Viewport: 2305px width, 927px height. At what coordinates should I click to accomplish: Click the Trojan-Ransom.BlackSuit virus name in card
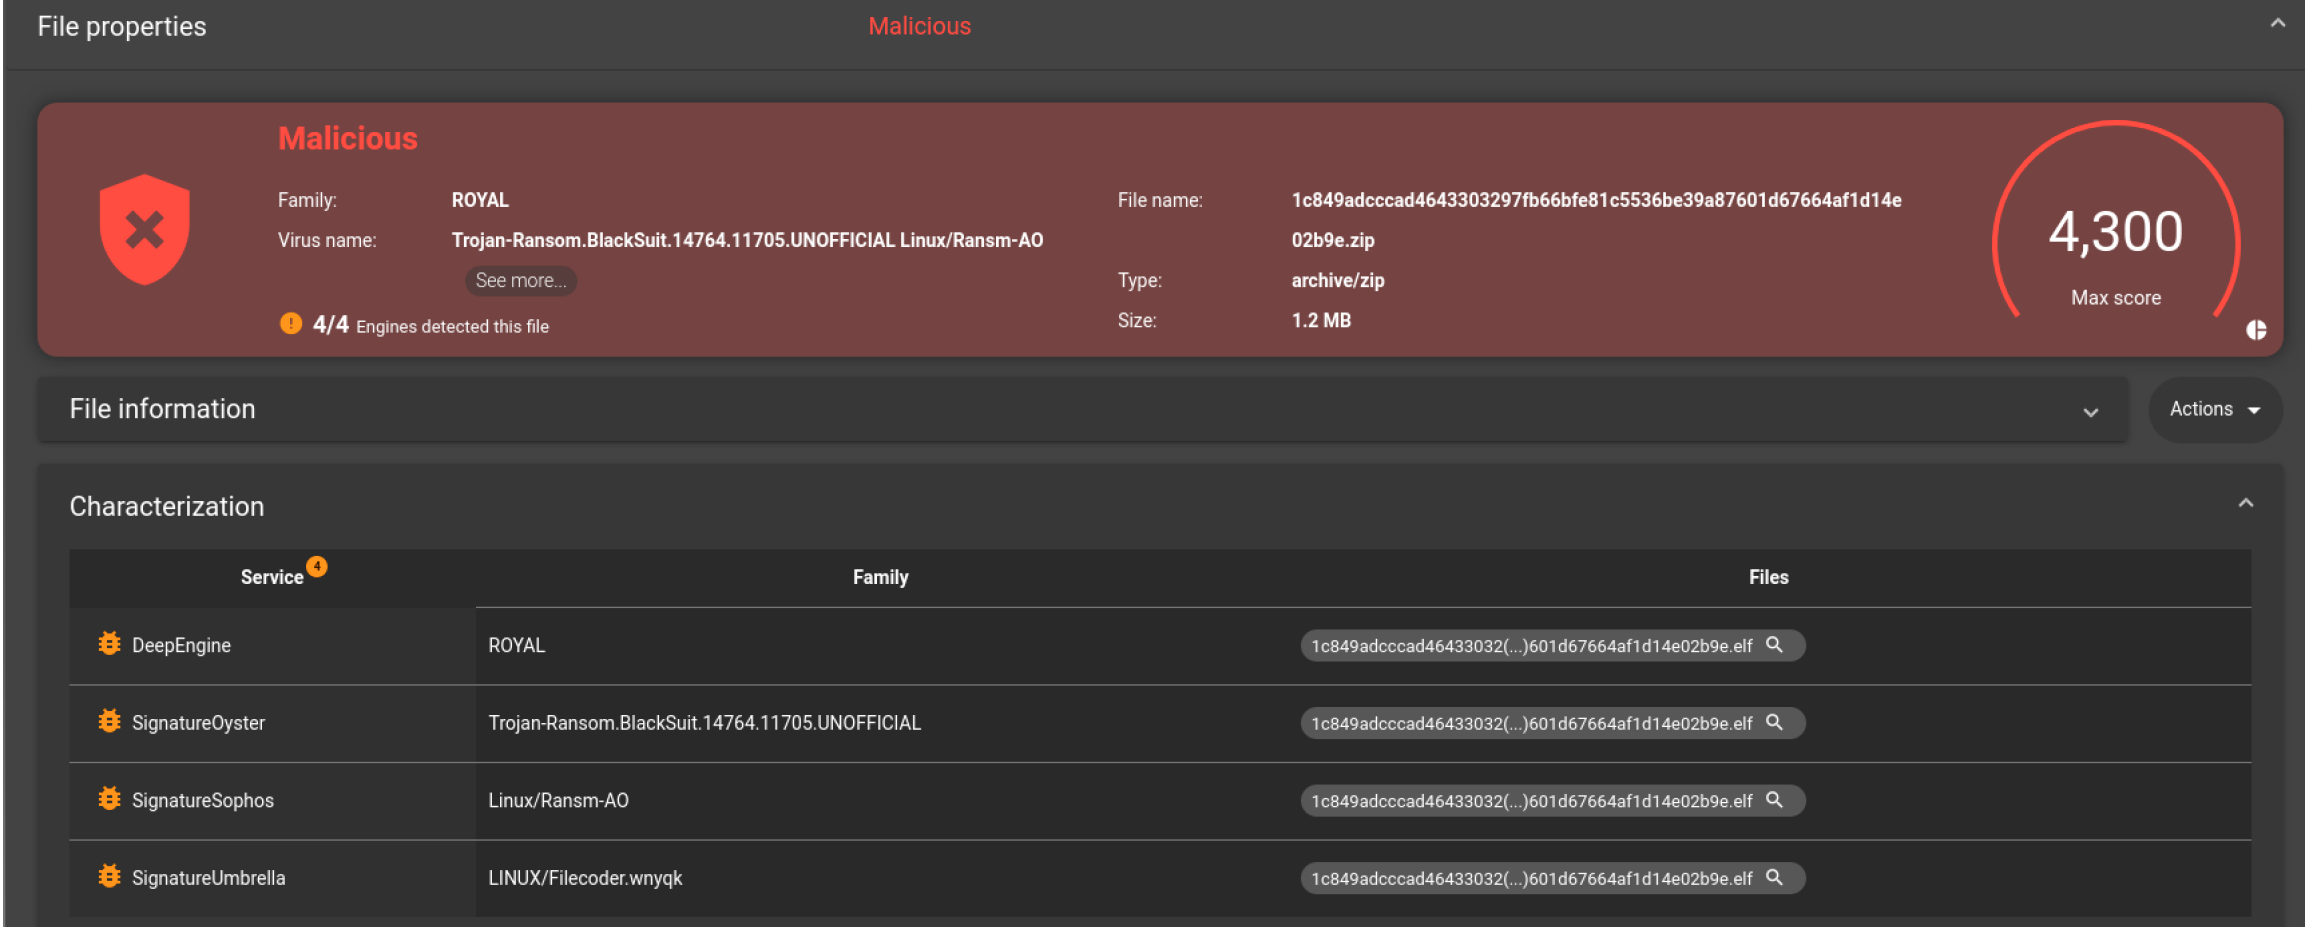coord(747,240)
